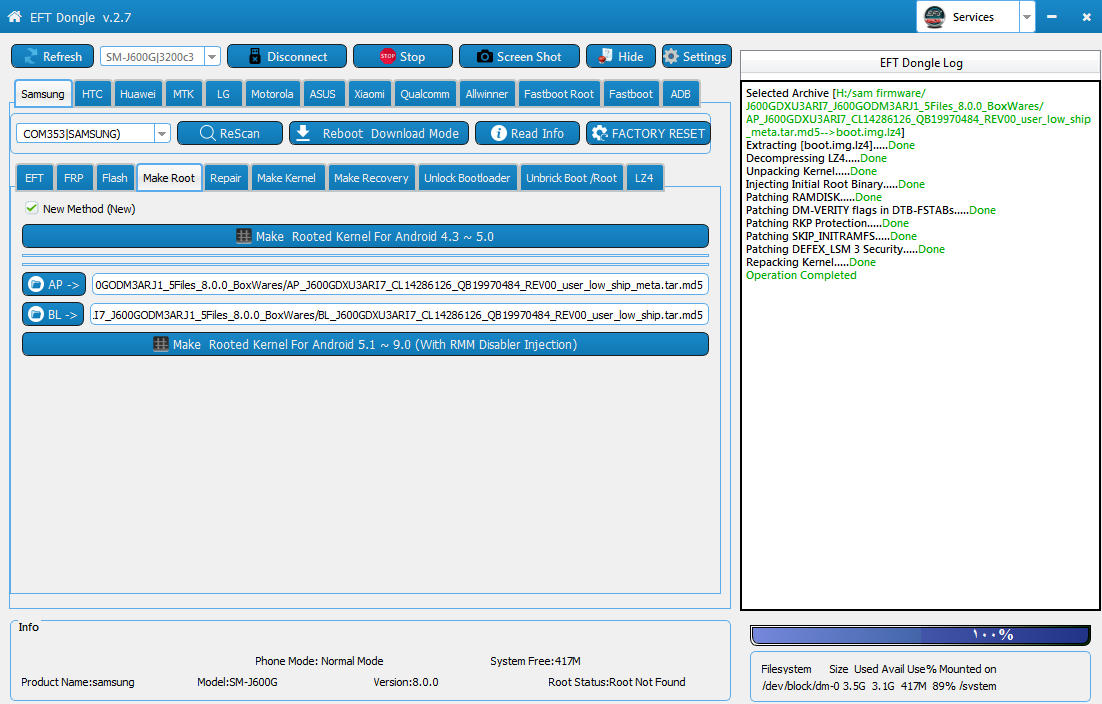Click the BL file path field
Screen dimensions: 1102x704
click(x=399, y=315)
